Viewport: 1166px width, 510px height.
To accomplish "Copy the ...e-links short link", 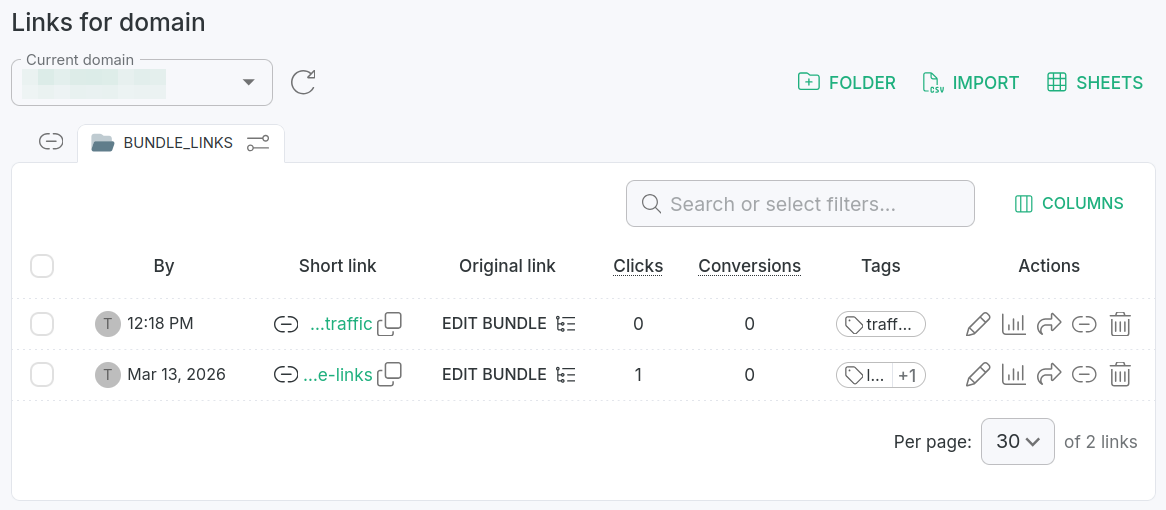I will pyautogui.click(x=390, y=374).
